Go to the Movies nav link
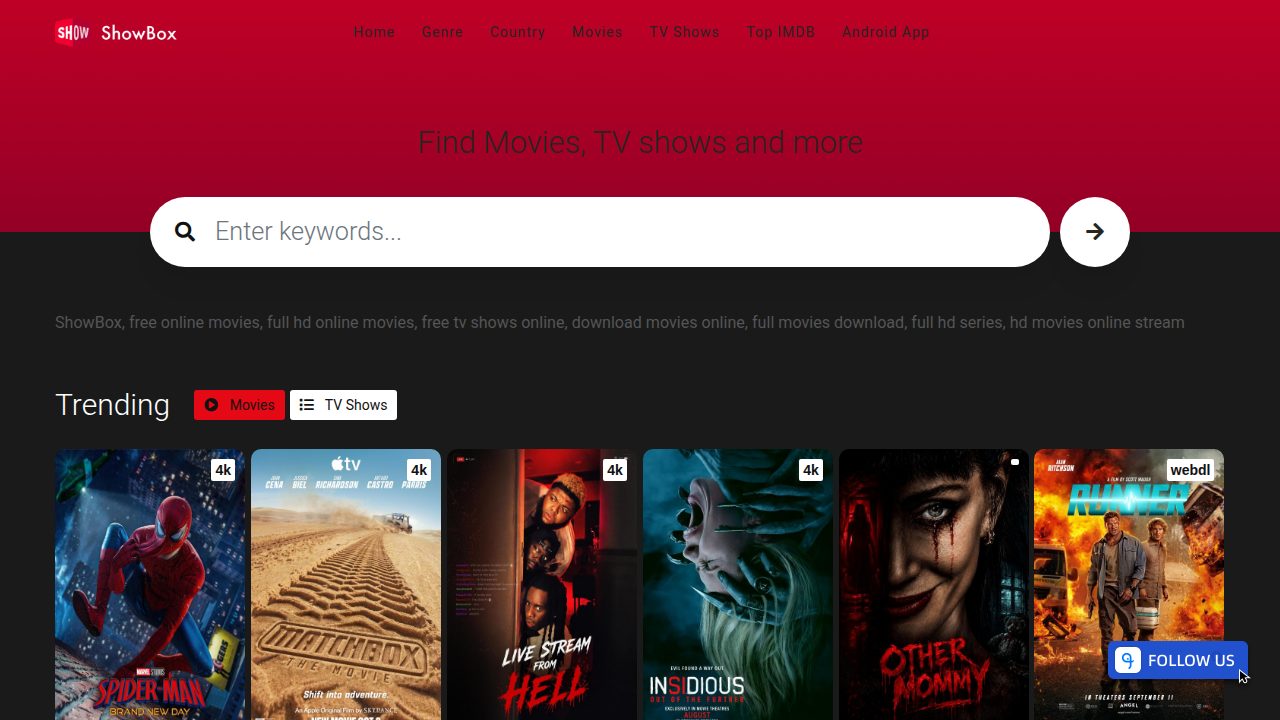The height and width of the screenshot is (720, 1280). (597, 32)
